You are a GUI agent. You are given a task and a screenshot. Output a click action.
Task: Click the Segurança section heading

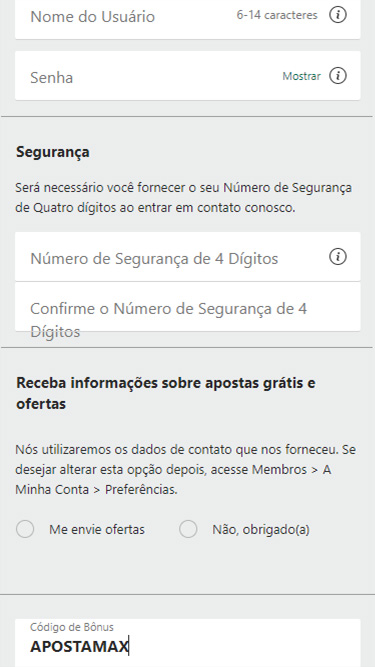click(53, 152)
